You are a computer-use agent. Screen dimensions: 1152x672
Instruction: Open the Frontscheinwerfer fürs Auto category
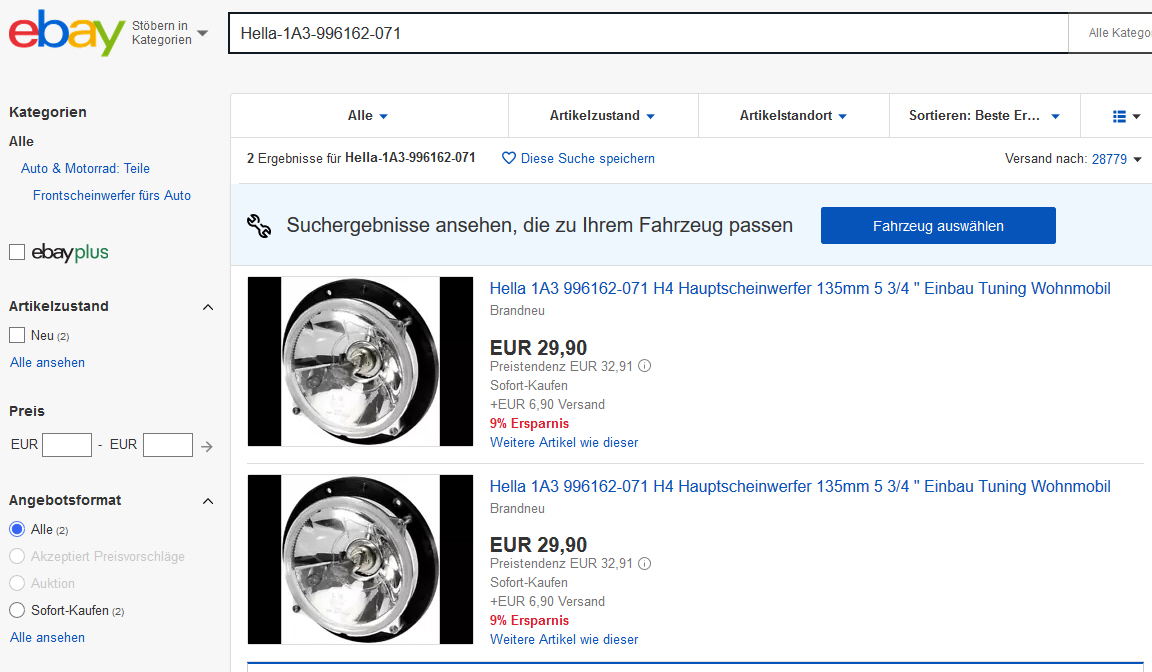[112, 195]
